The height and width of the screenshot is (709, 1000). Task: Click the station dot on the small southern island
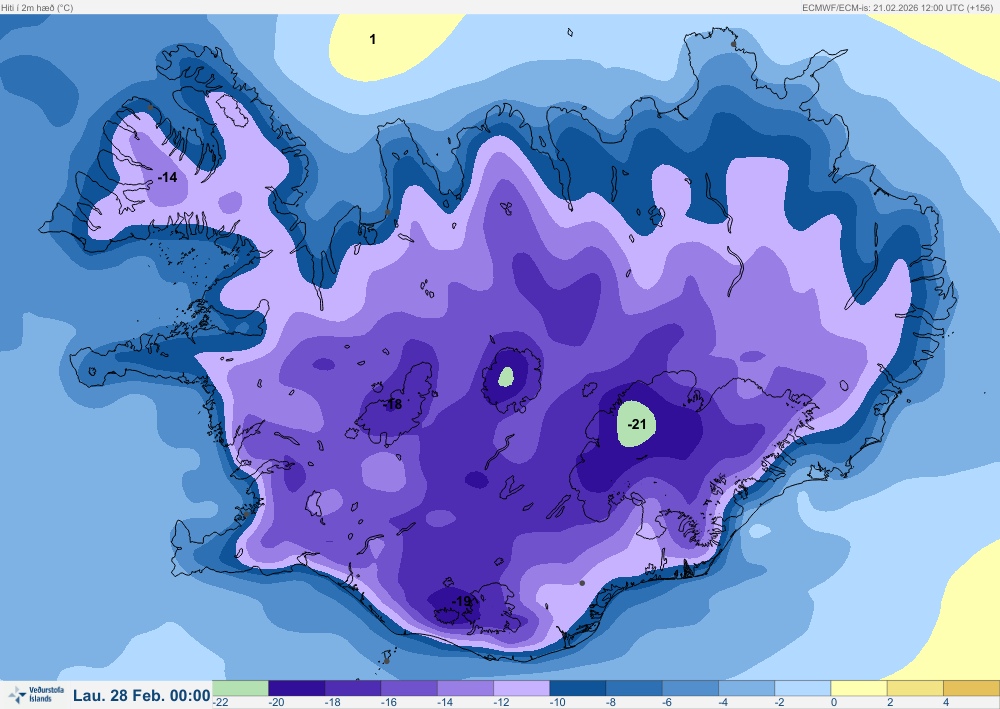click(x=386, y=661)
